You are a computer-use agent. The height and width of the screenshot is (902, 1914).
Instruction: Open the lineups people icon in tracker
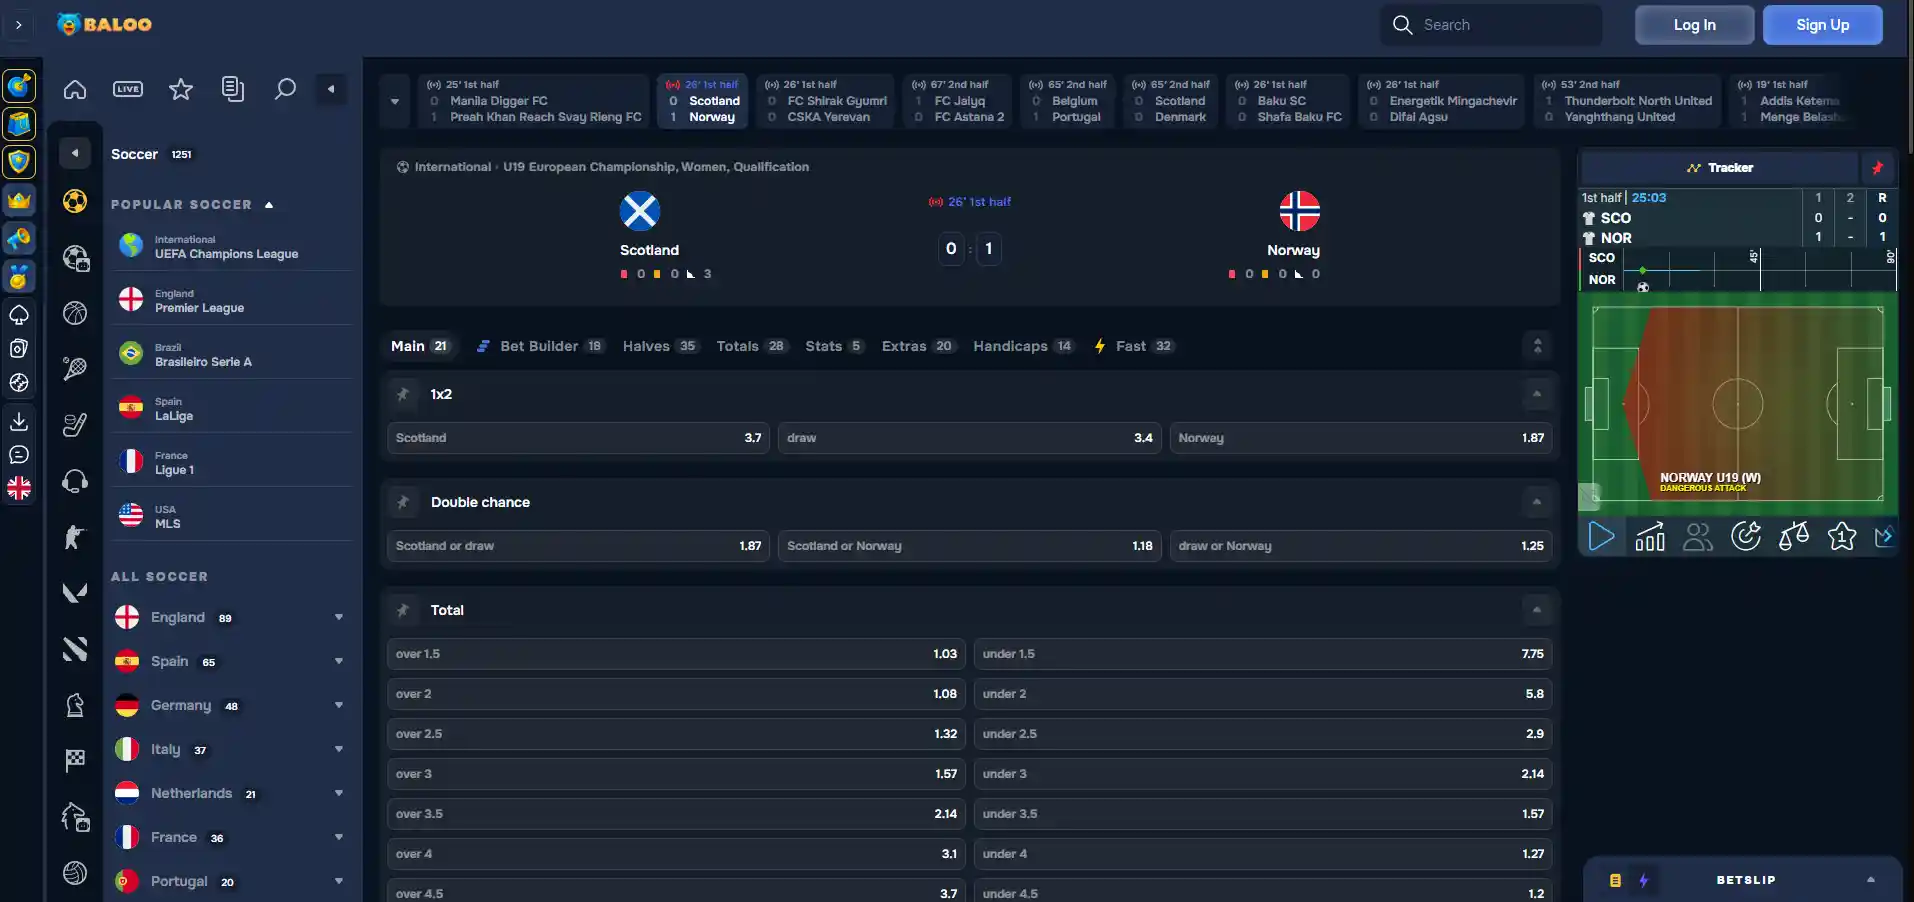click(1698, 537)
